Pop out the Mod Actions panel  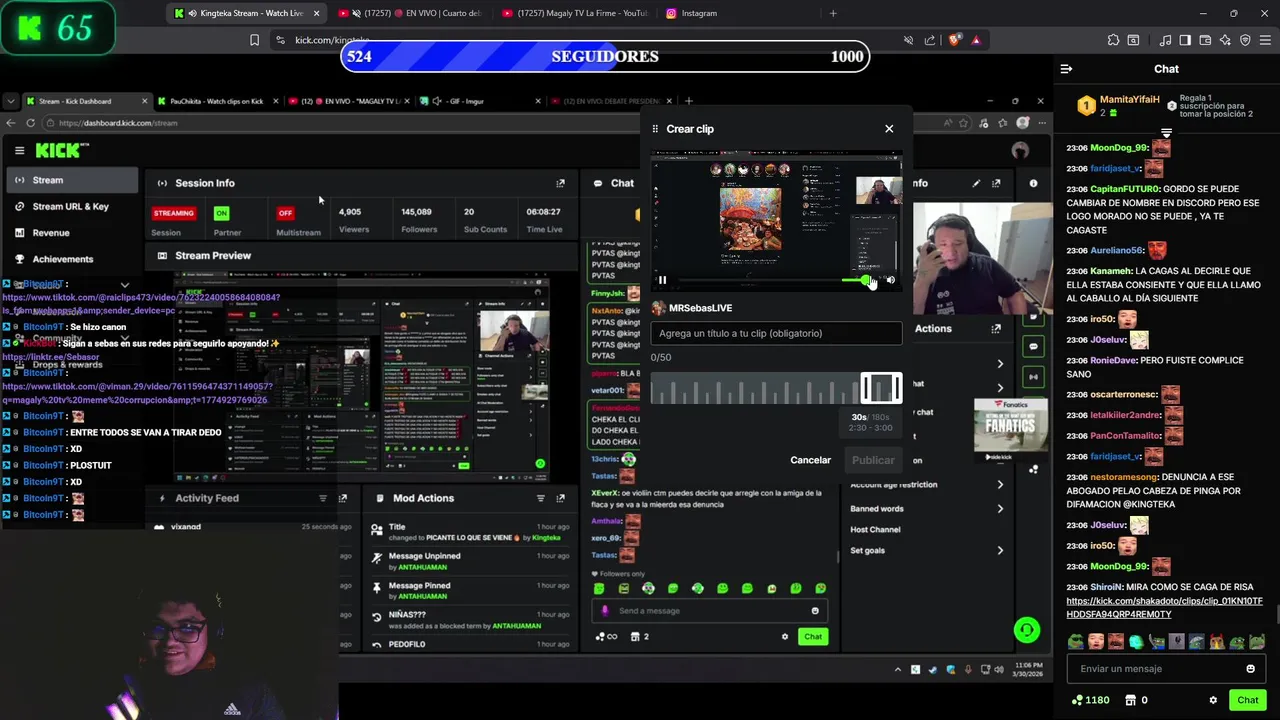tap(560, 498)
